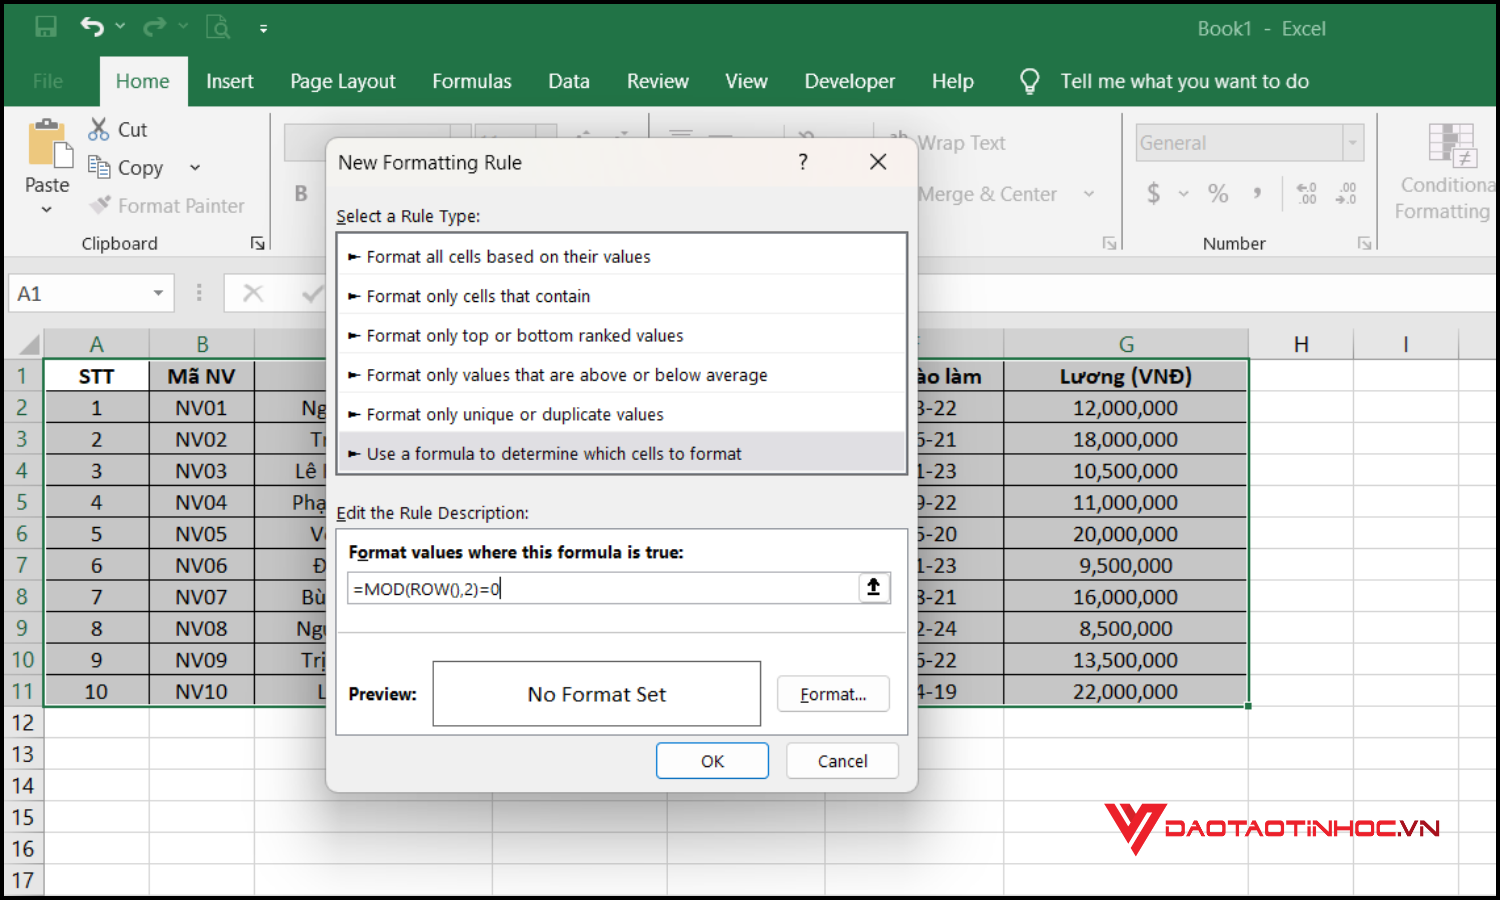
Task: Click the Format... button
Action: 832,693
